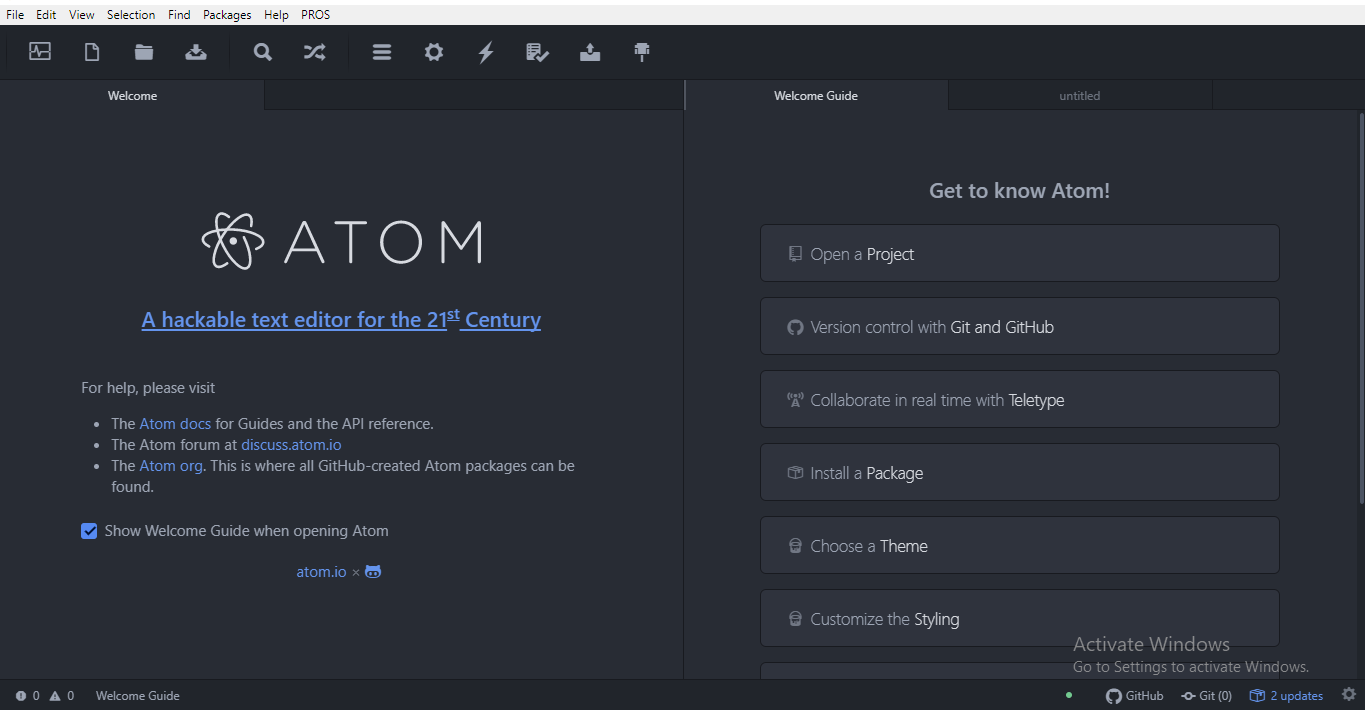Create a new file using the toolbar page icon
Image resolution: width=1365 pixels, height=710 pixels.
(92, 52)
